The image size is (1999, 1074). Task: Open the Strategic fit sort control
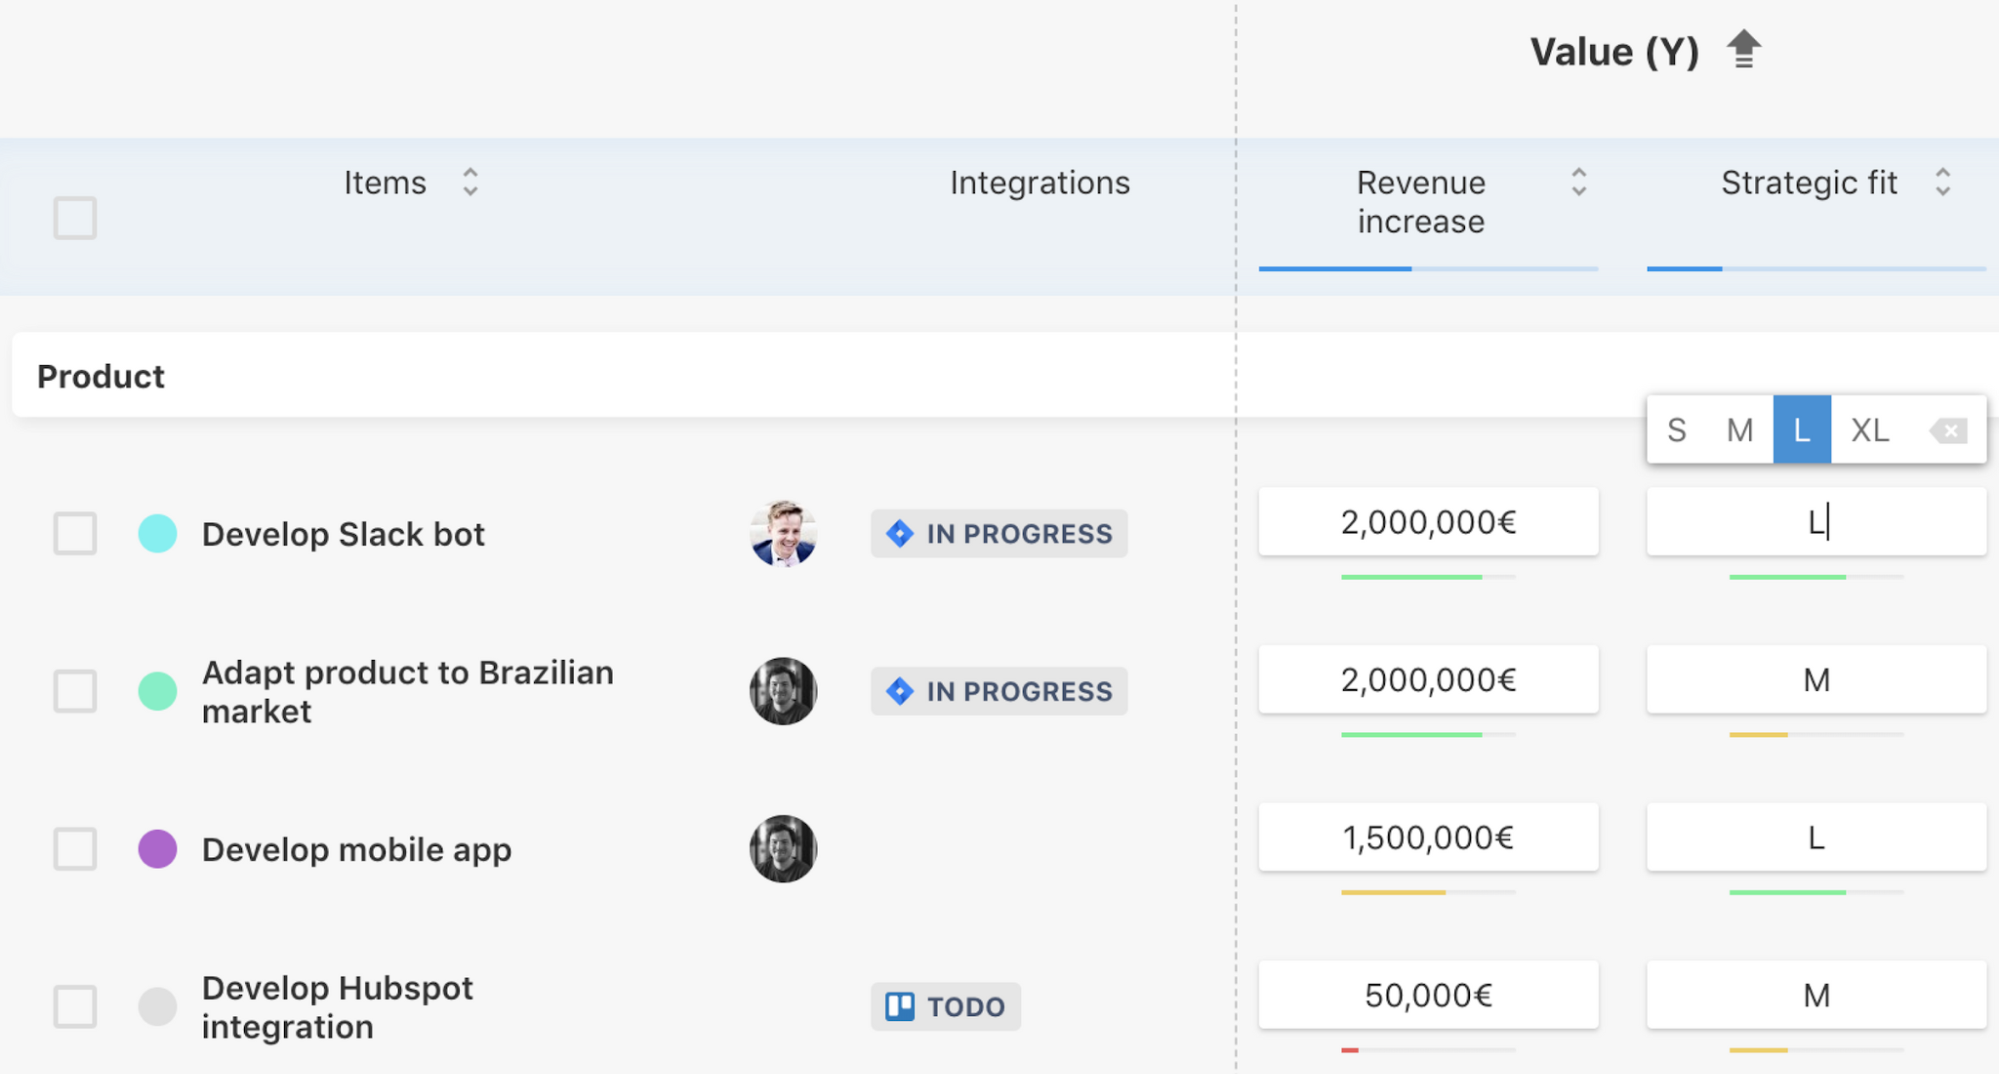1944,182
